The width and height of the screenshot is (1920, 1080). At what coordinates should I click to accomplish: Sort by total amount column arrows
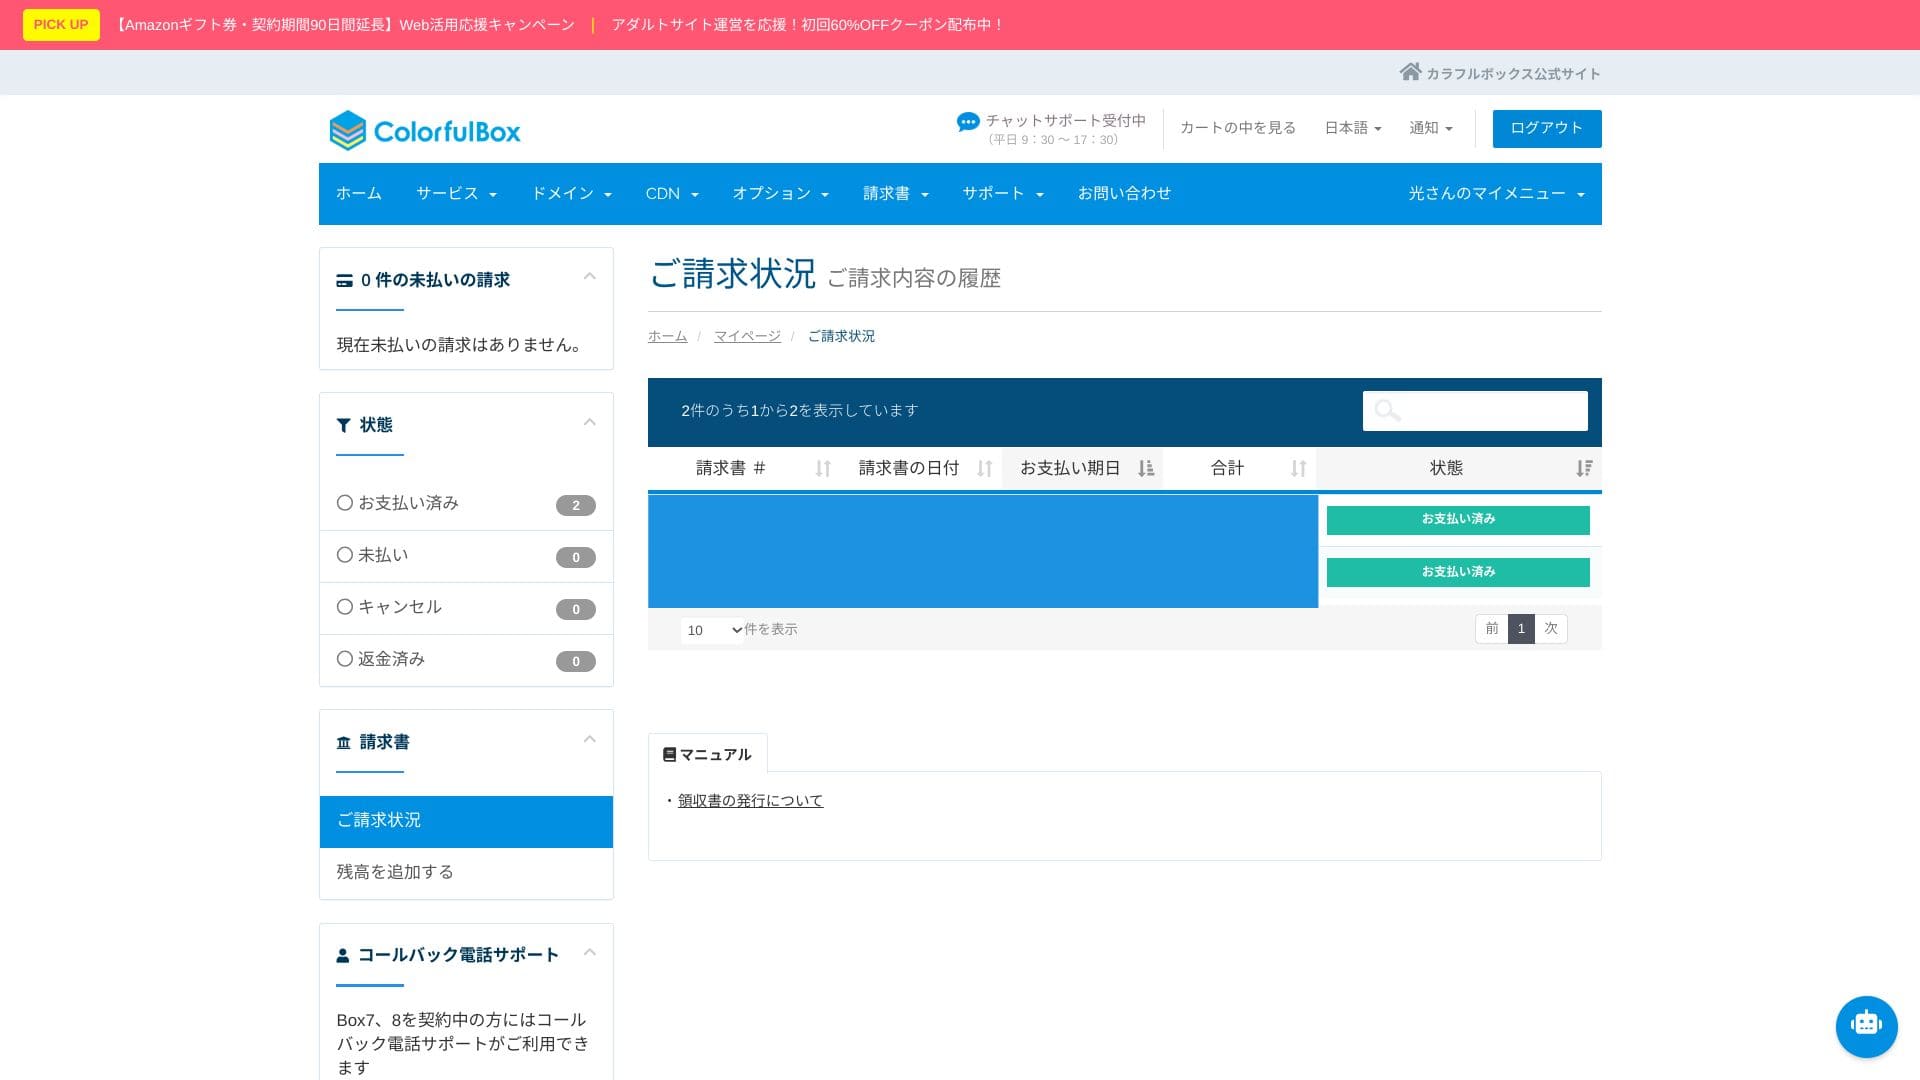pos(1298,468)
